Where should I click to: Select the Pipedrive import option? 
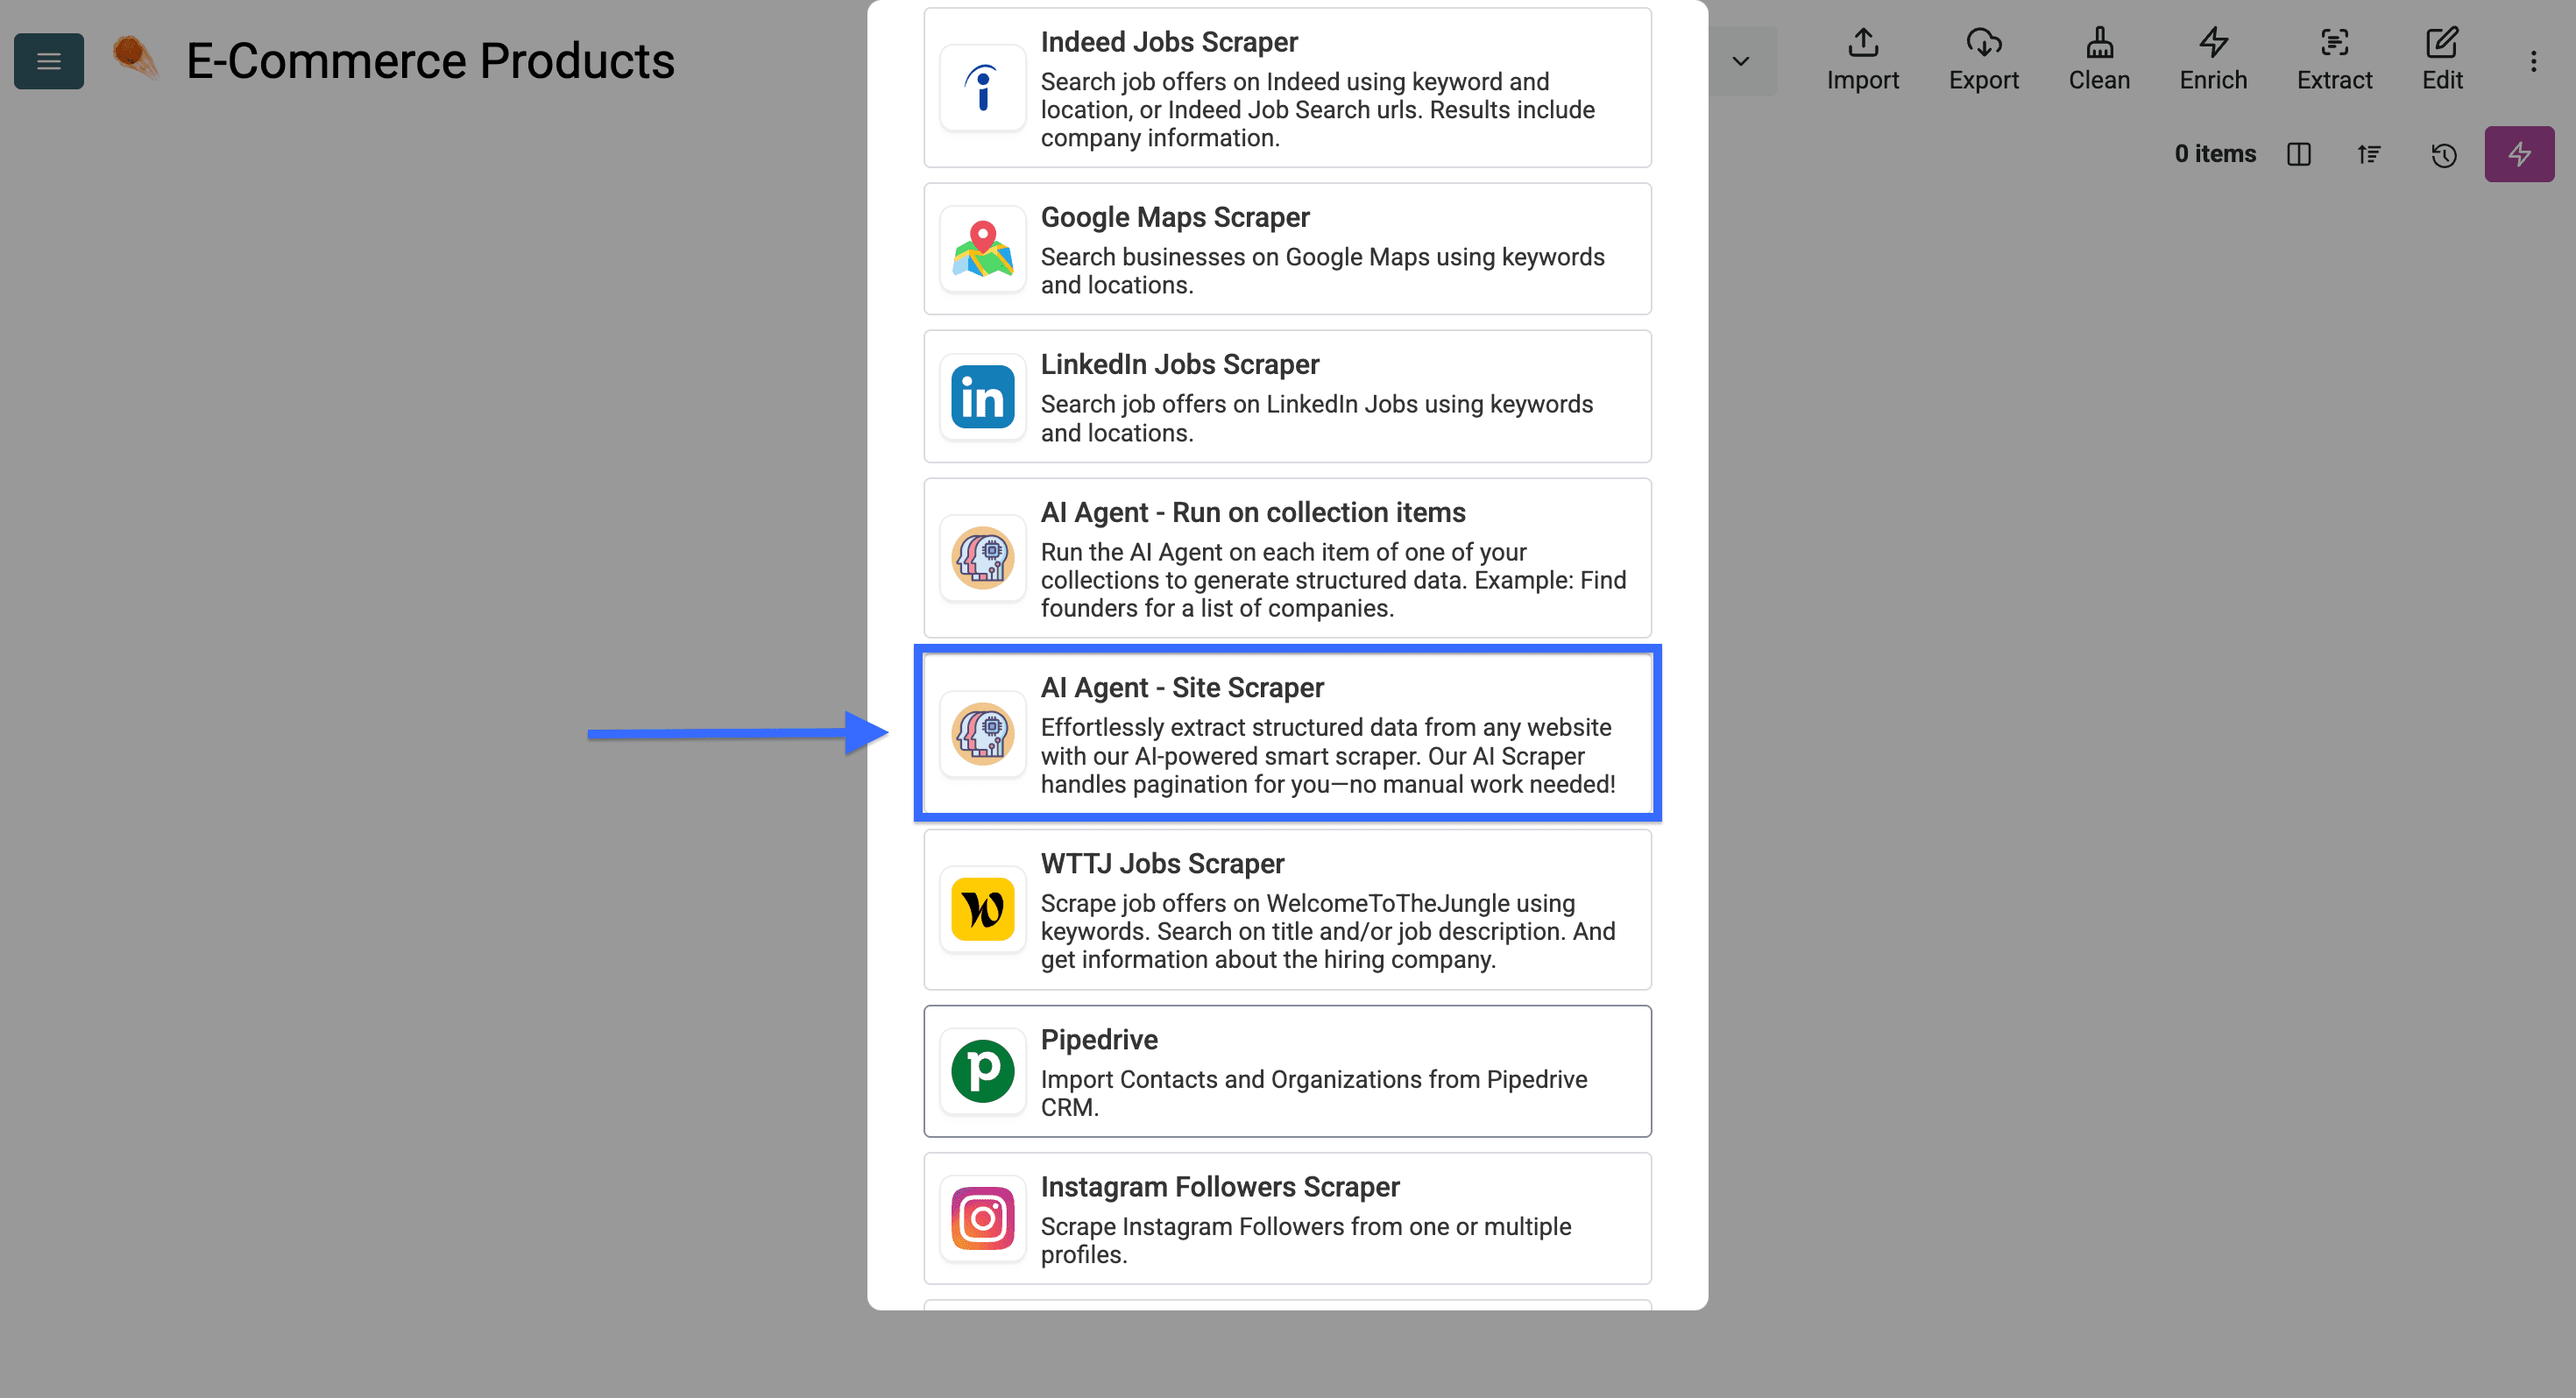tap(1287, 1070)
